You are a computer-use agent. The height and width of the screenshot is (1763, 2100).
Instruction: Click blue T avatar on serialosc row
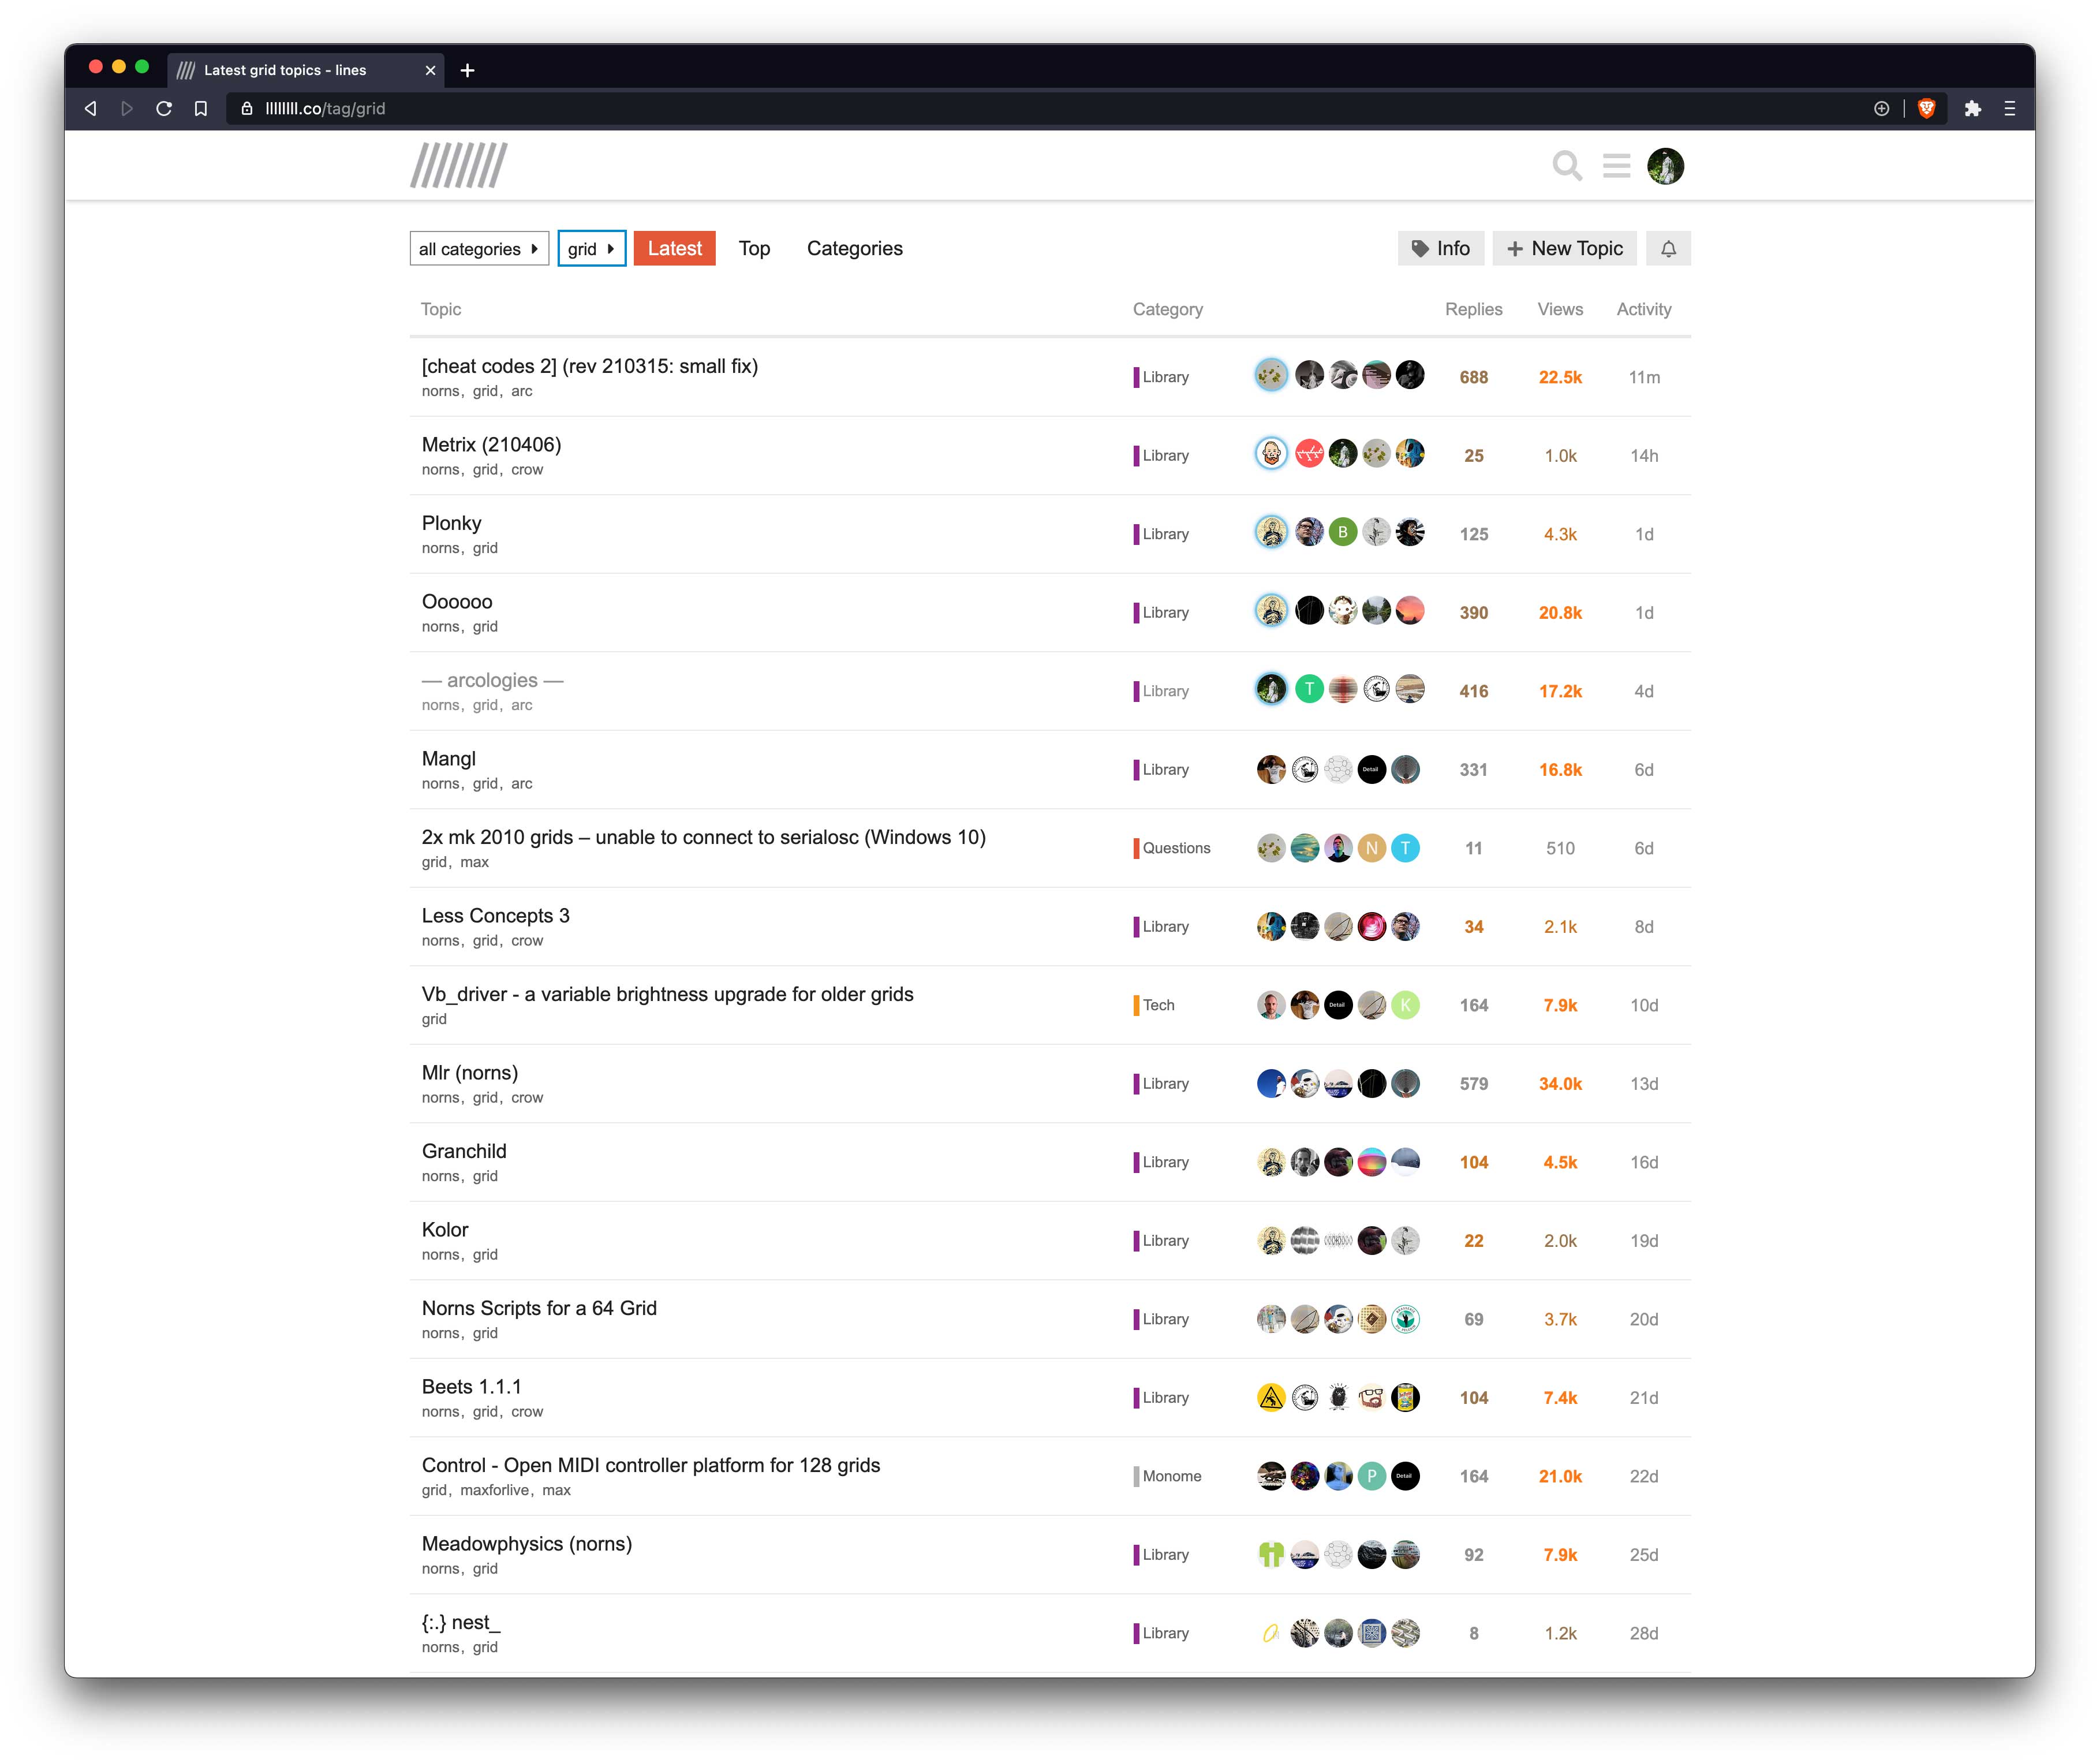tap(1405, 848)
